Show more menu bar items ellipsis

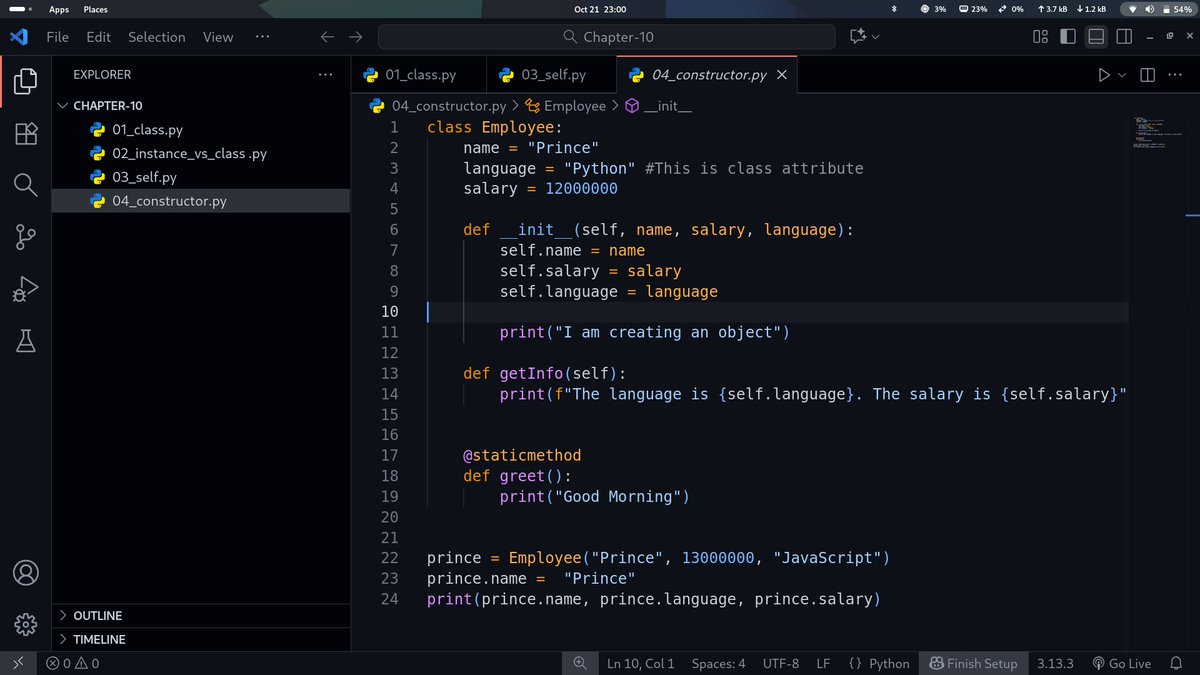pyautogui.click(x=262, y=37)
